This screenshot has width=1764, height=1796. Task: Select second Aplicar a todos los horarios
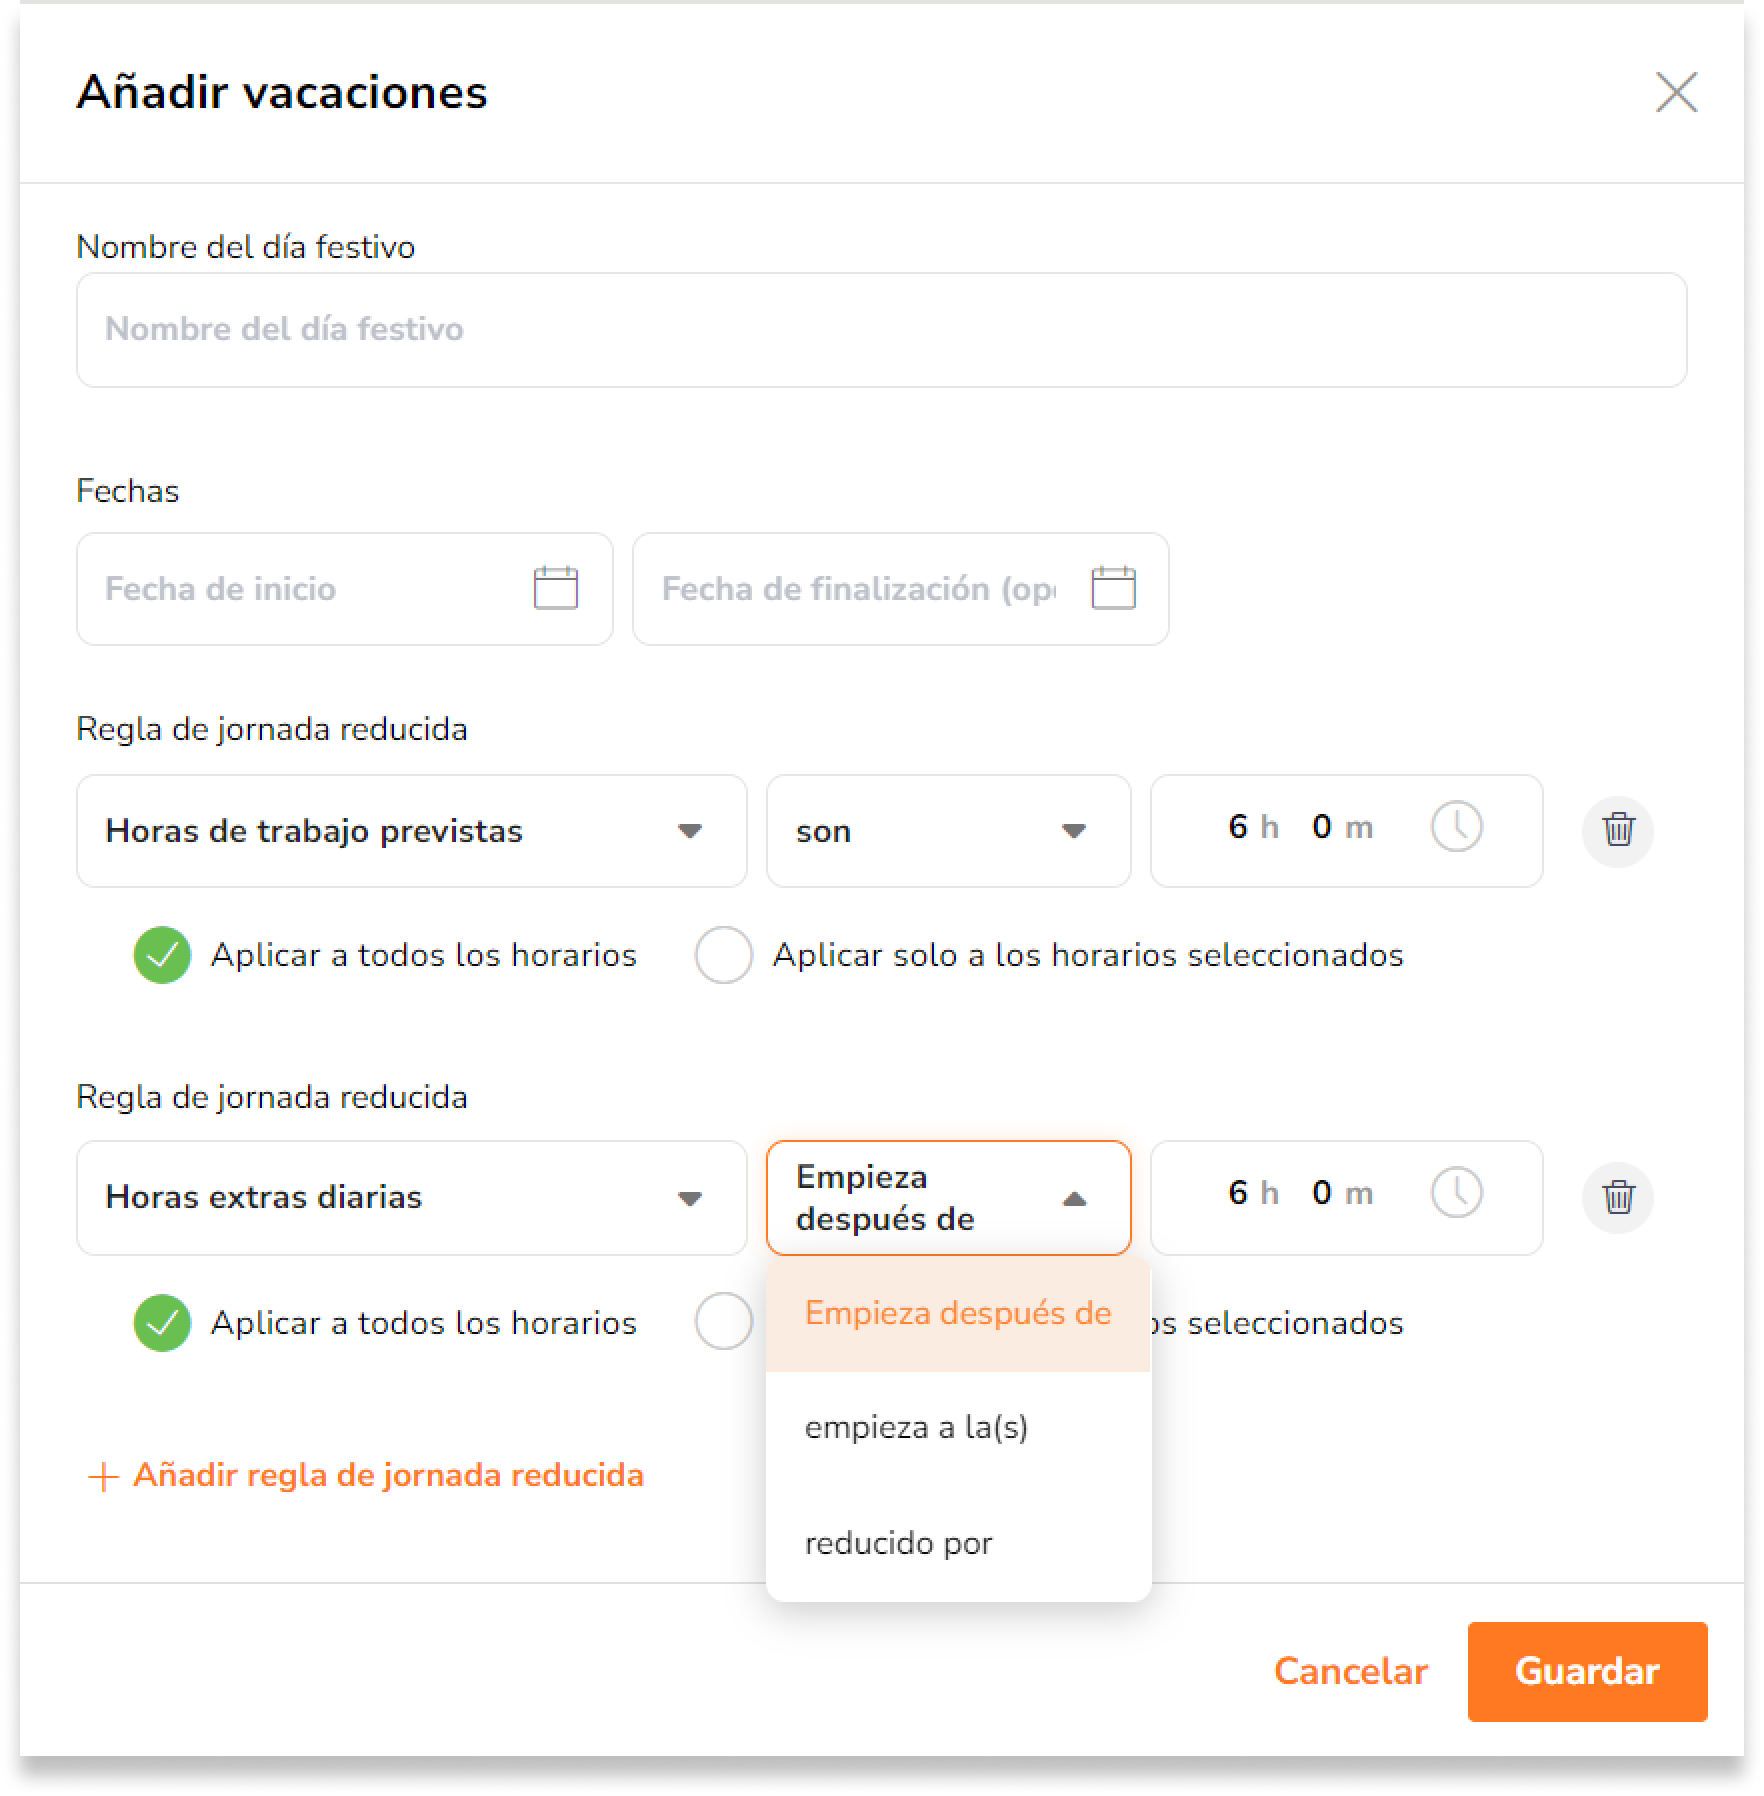(x=162, y=1322)
